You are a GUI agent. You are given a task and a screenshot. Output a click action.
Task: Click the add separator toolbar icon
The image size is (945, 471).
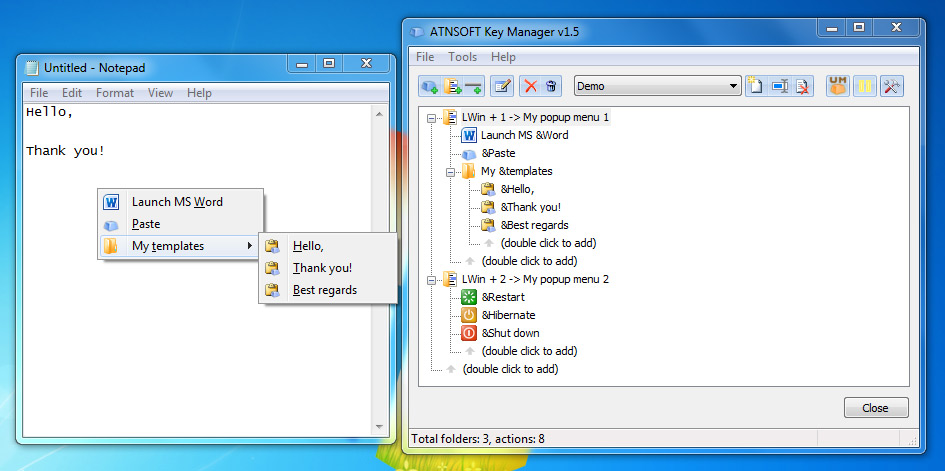(x=474, y=86)
